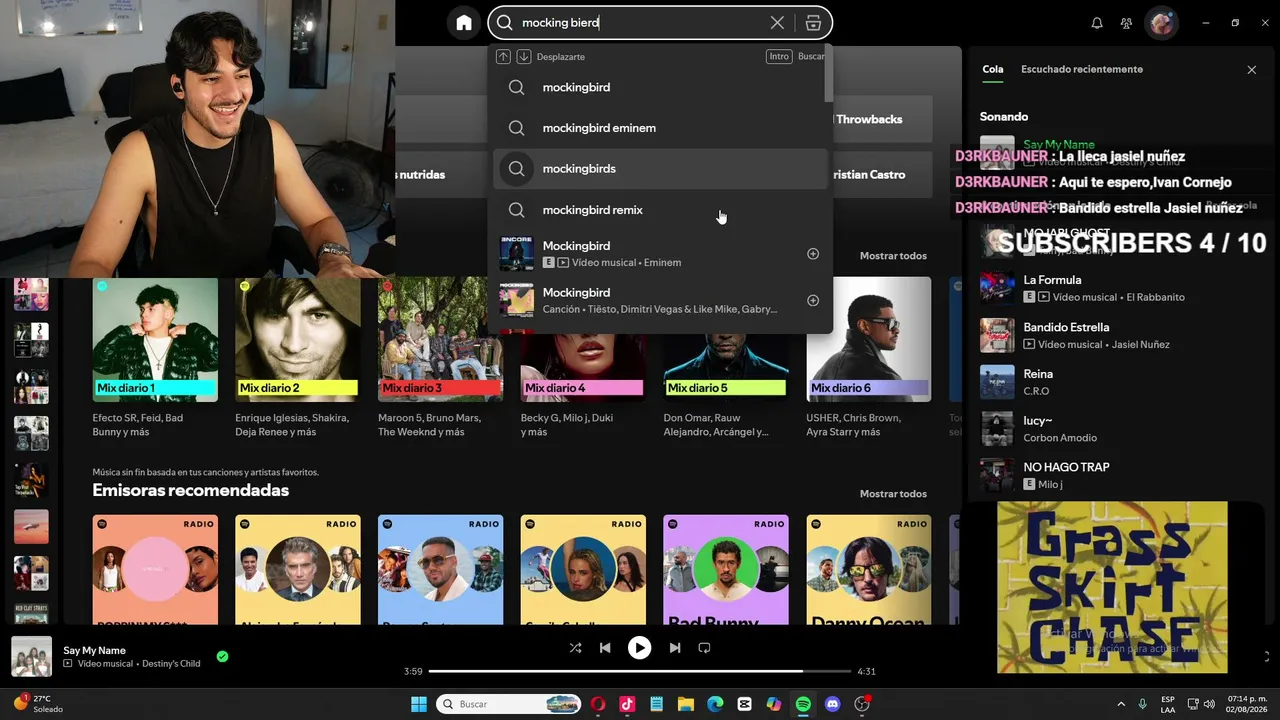Screen dimensions: 1280x720
Task: Open Say My Name title in player bar
Action: click(x=95, y=650)
